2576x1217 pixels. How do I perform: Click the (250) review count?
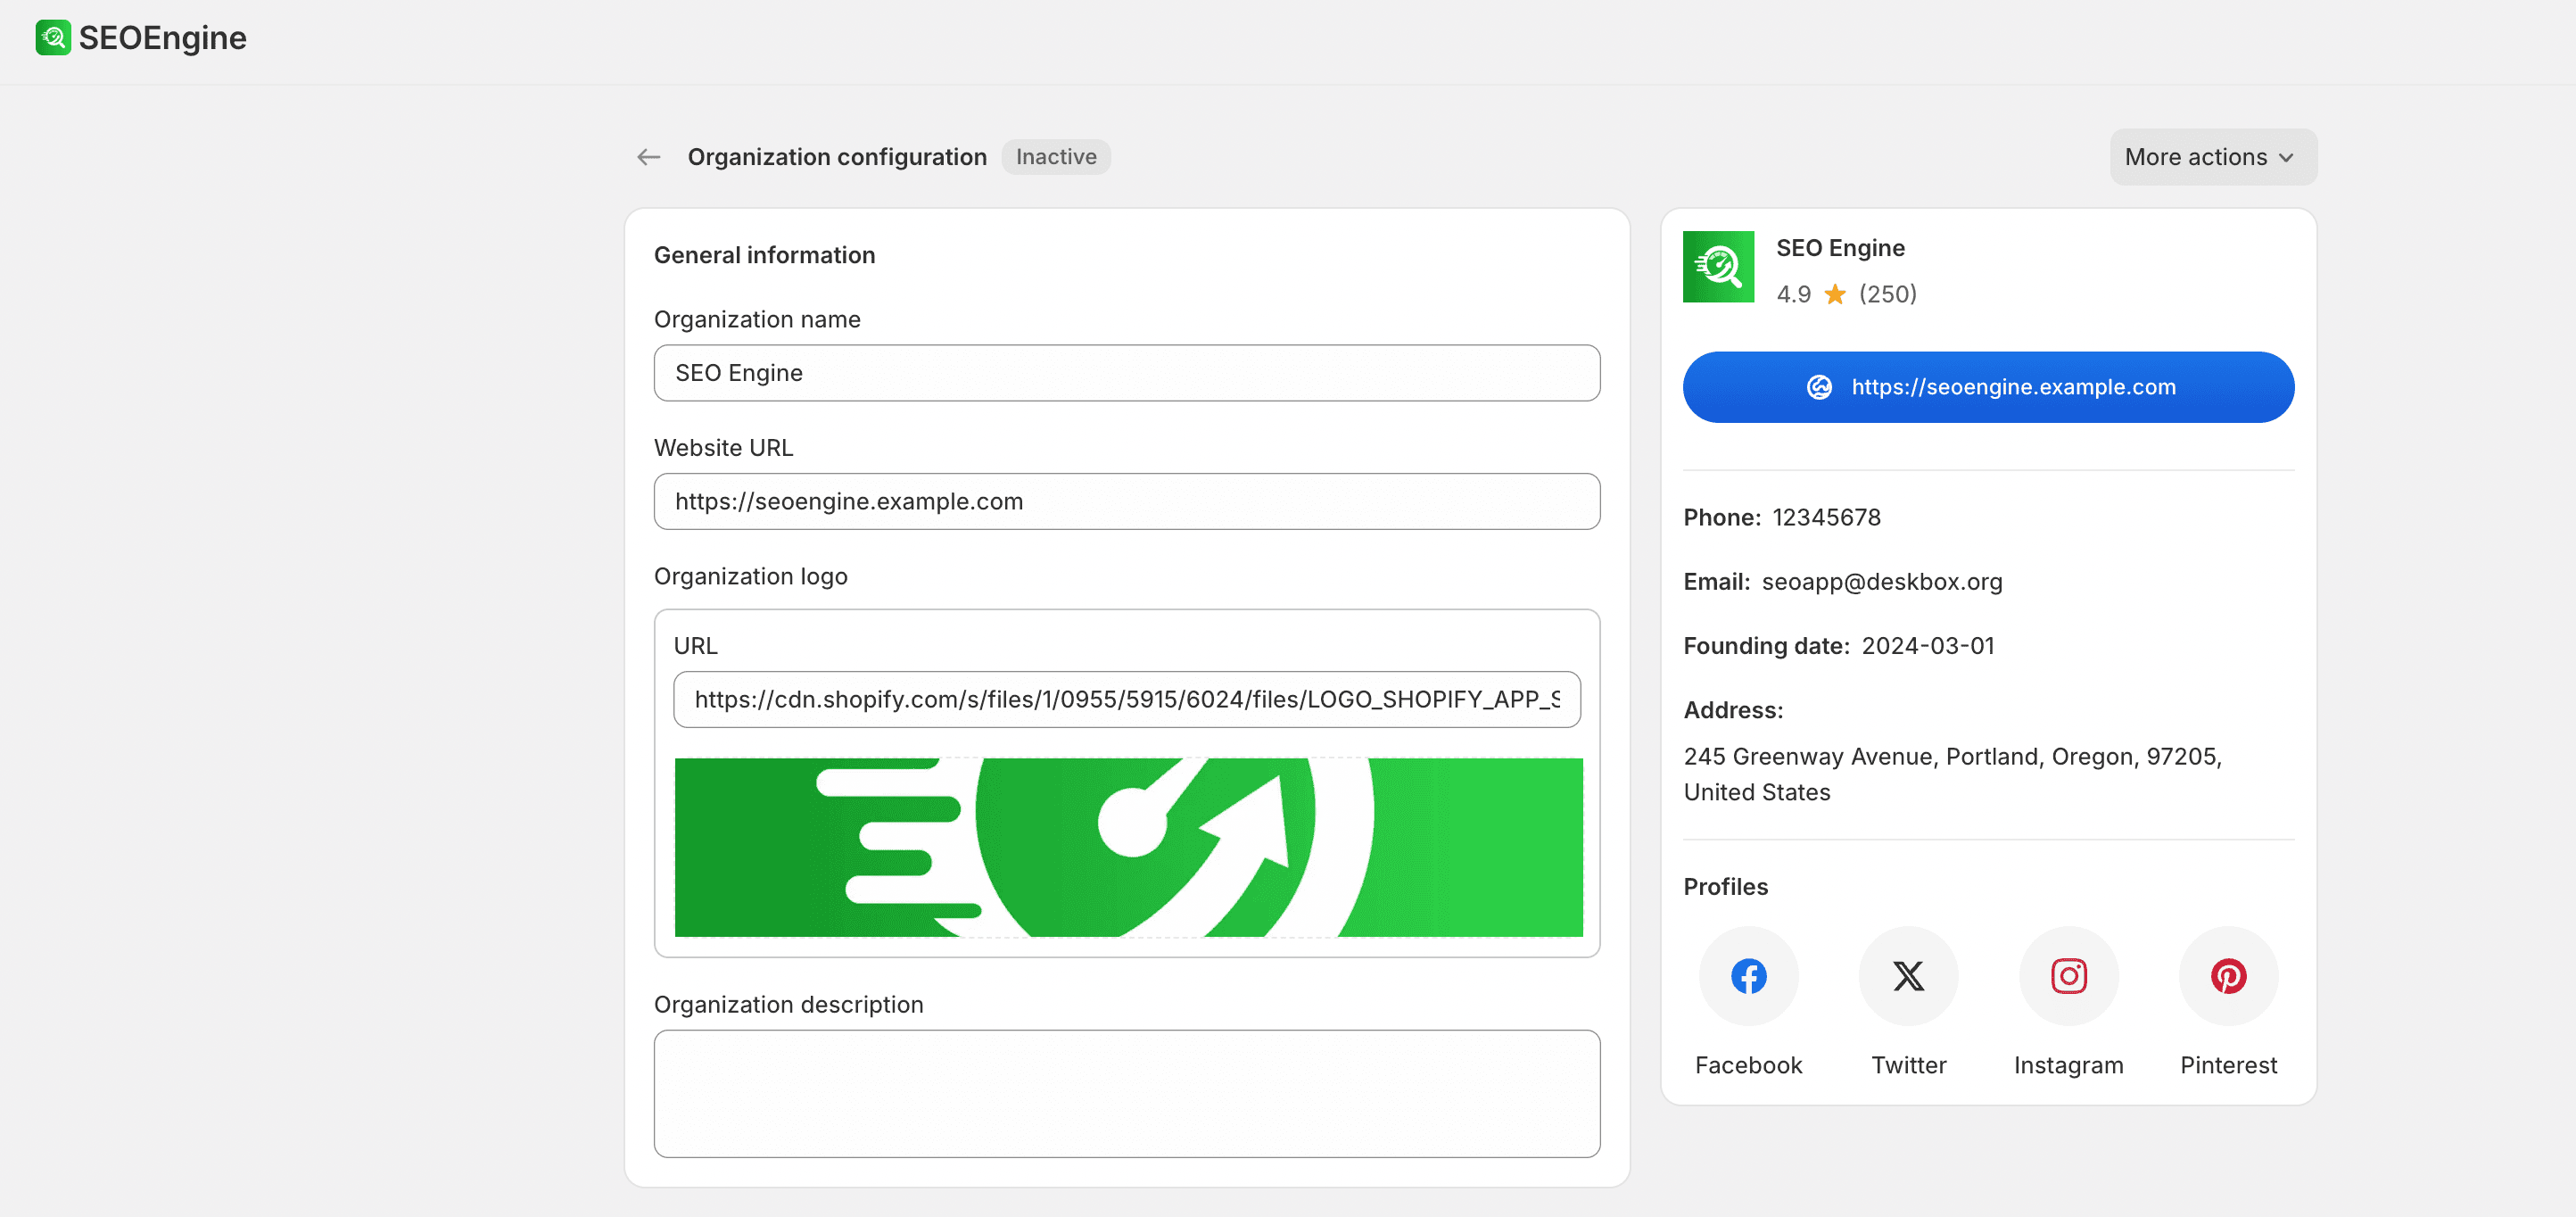(x=1887, y=294)
